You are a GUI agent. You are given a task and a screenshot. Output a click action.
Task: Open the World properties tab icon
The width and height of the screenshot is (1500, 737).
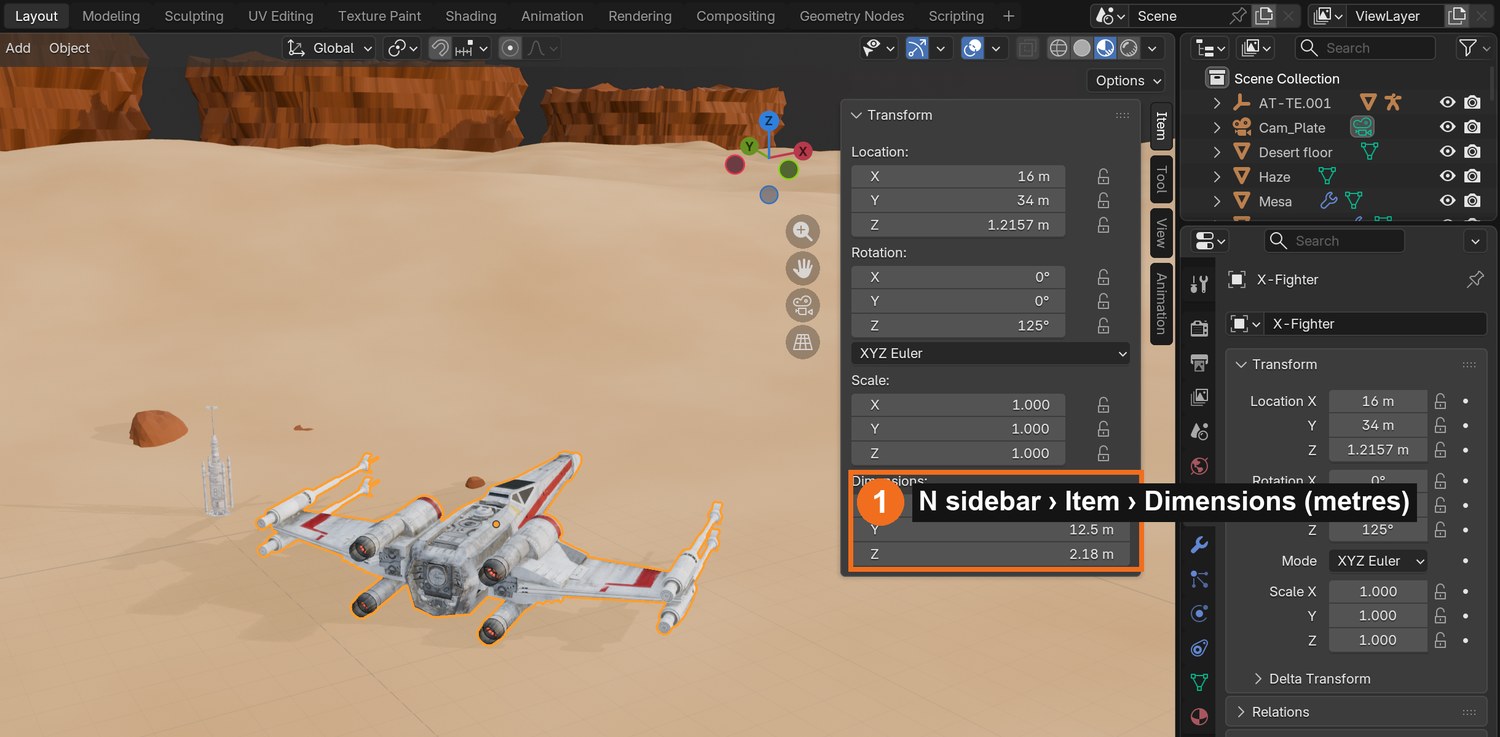pyautogui.click(x=1199, y=466)
